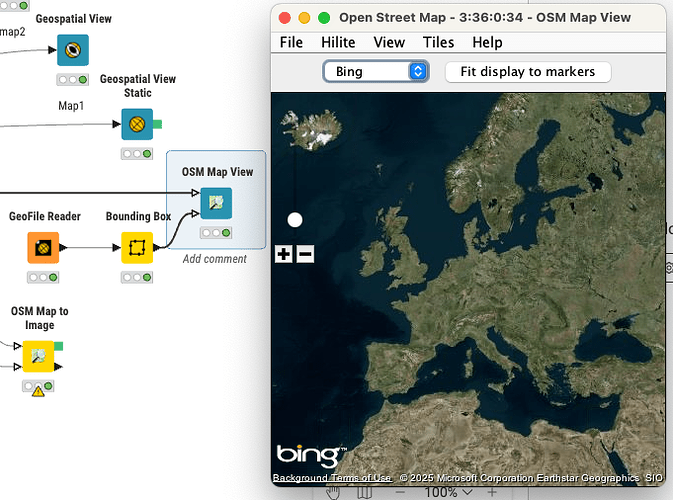673x500 pixels.
Task: Click the status lights under GeoFile Reader
Action: [x=43, y=278]
